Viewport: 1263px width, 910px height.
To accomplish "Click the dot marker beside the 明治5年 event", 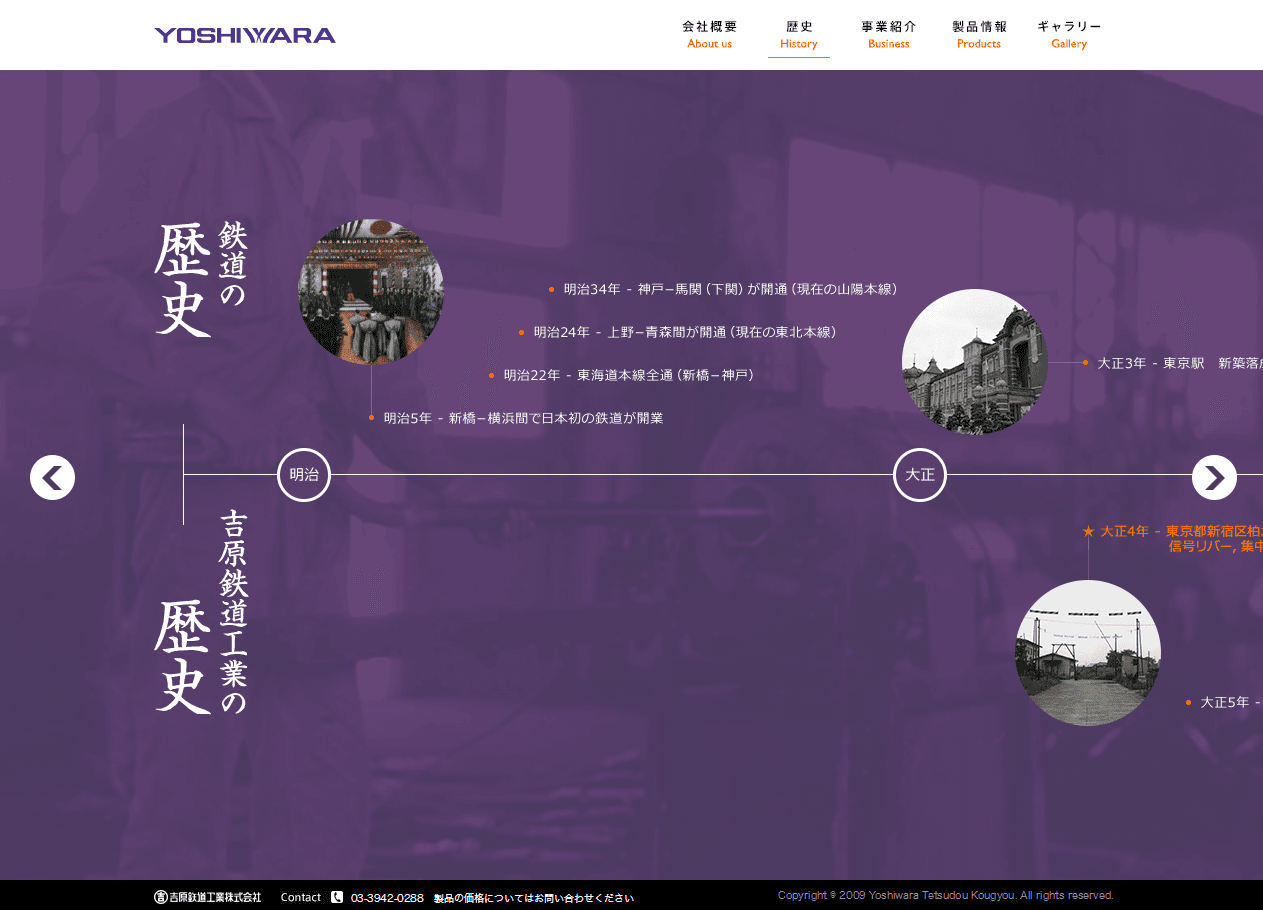I will click(x=371, y=417).
